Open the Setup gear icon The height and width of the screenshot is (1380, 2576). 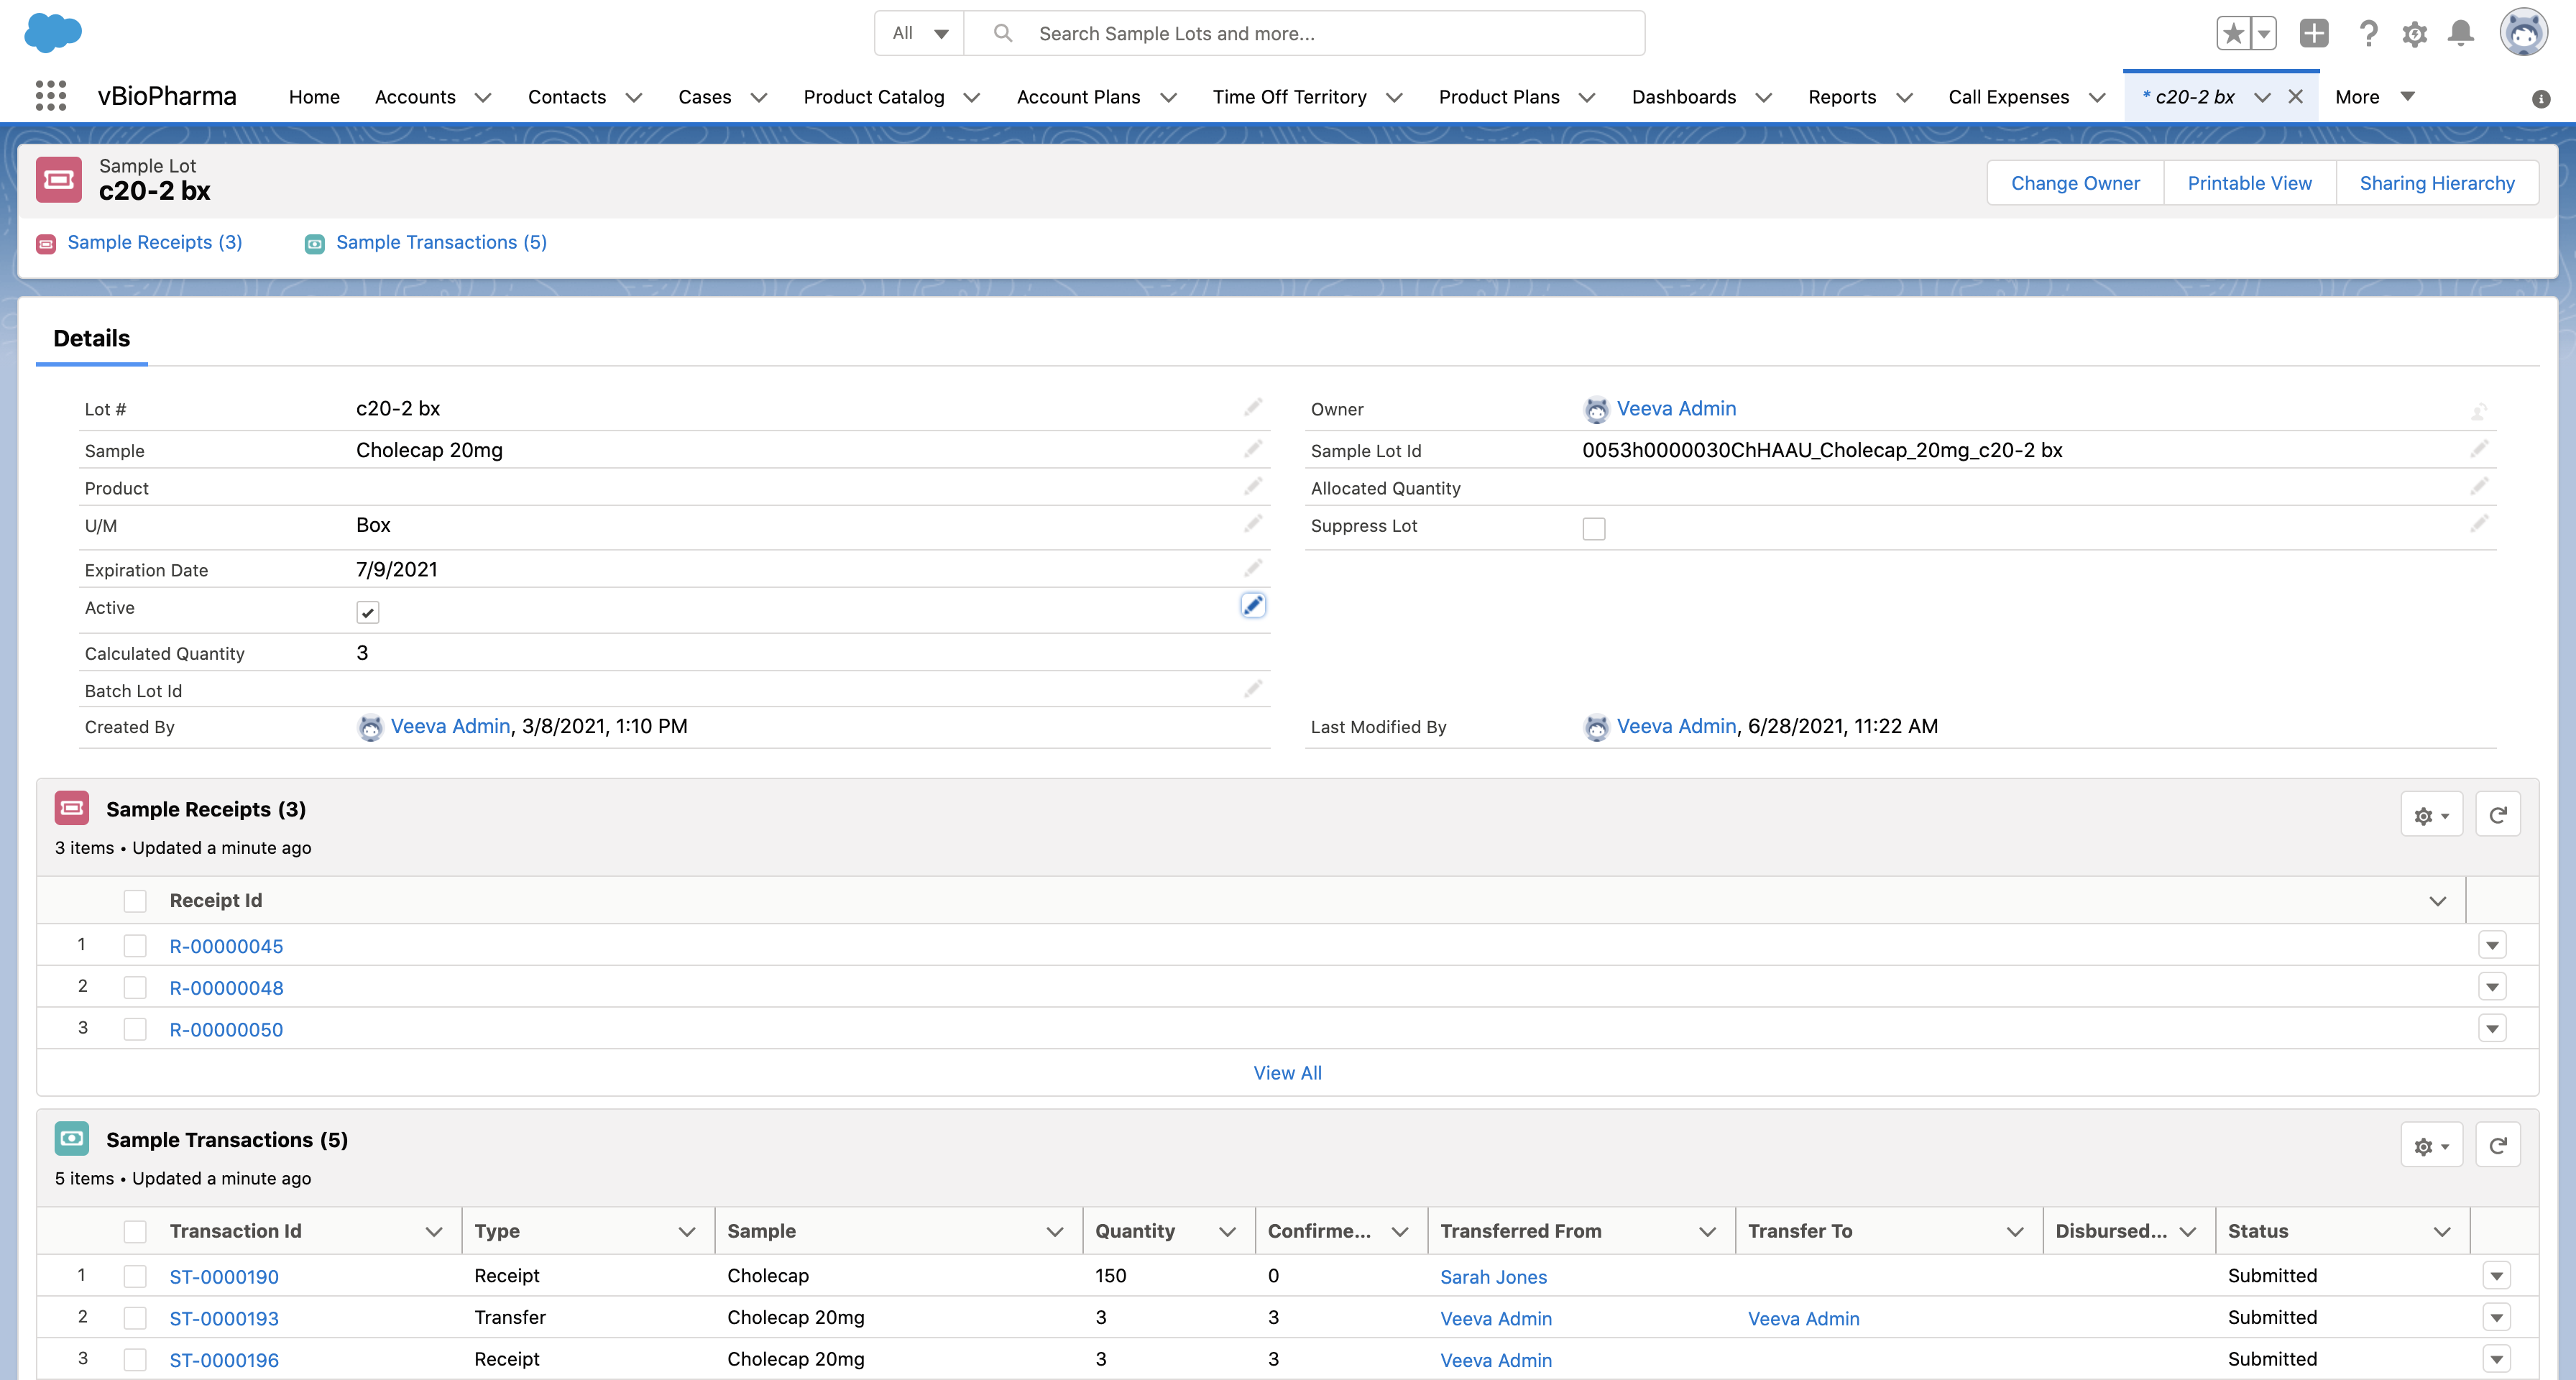pos(2414,34)
